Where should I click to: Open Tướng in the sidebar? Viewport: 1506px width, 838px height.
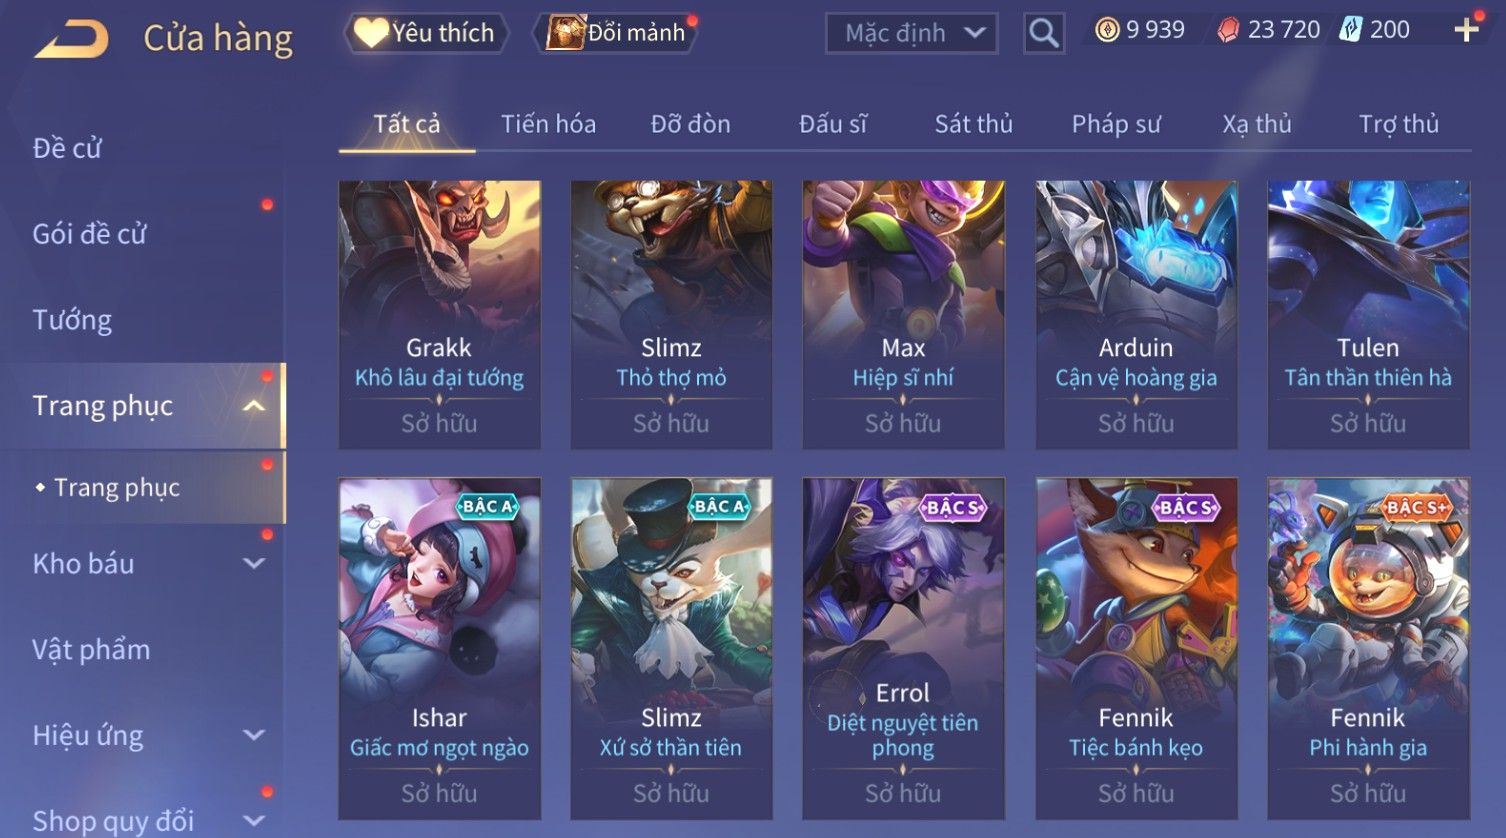pyautogui.click(x=72, y=320)
